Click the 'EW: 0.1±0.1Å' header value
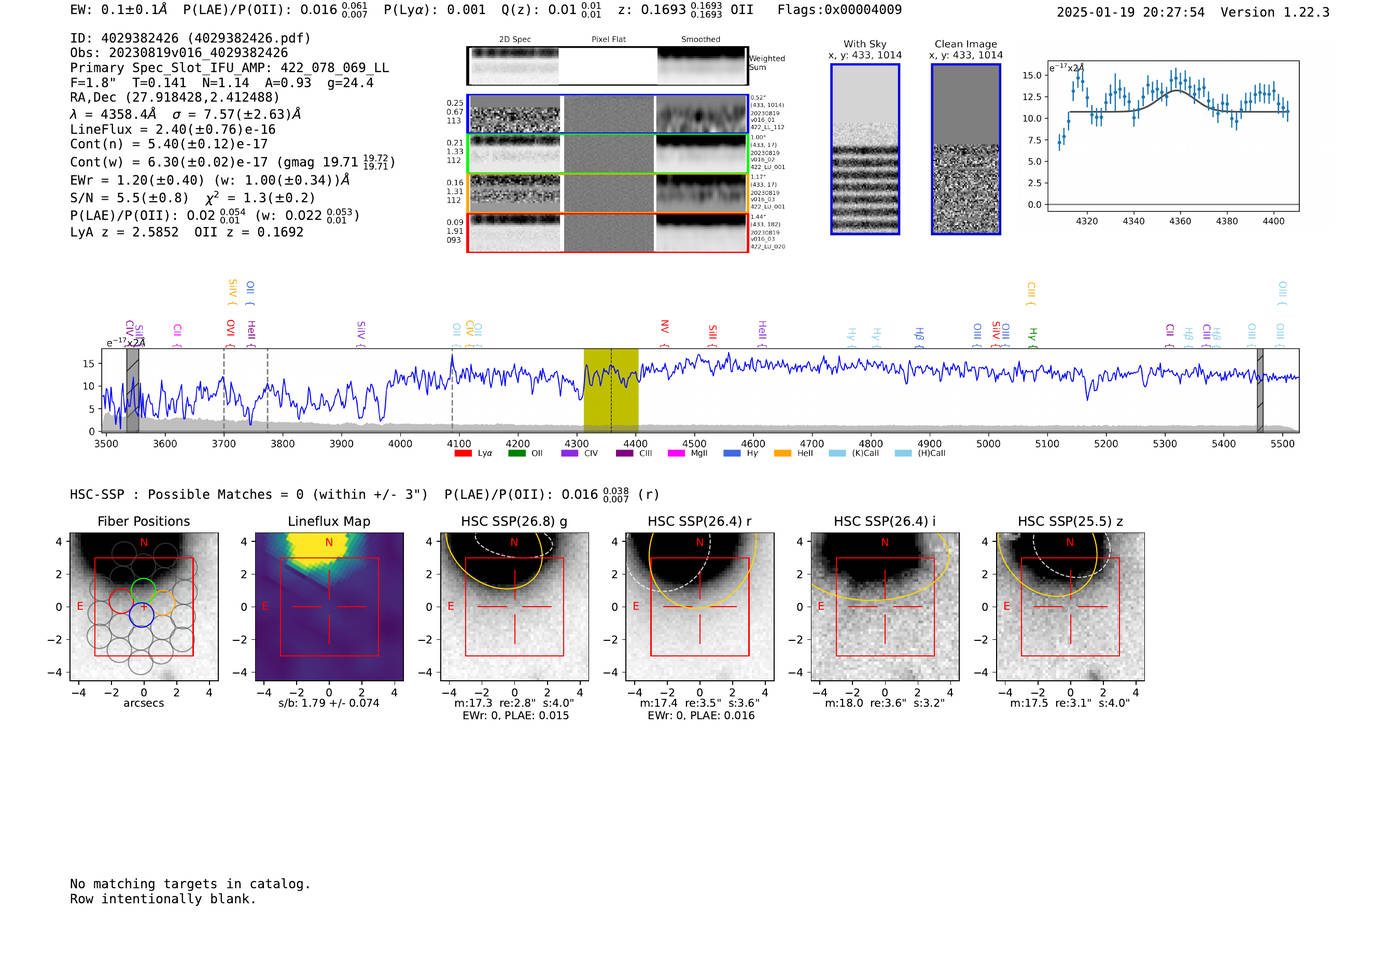 click(x=118, y=10)
